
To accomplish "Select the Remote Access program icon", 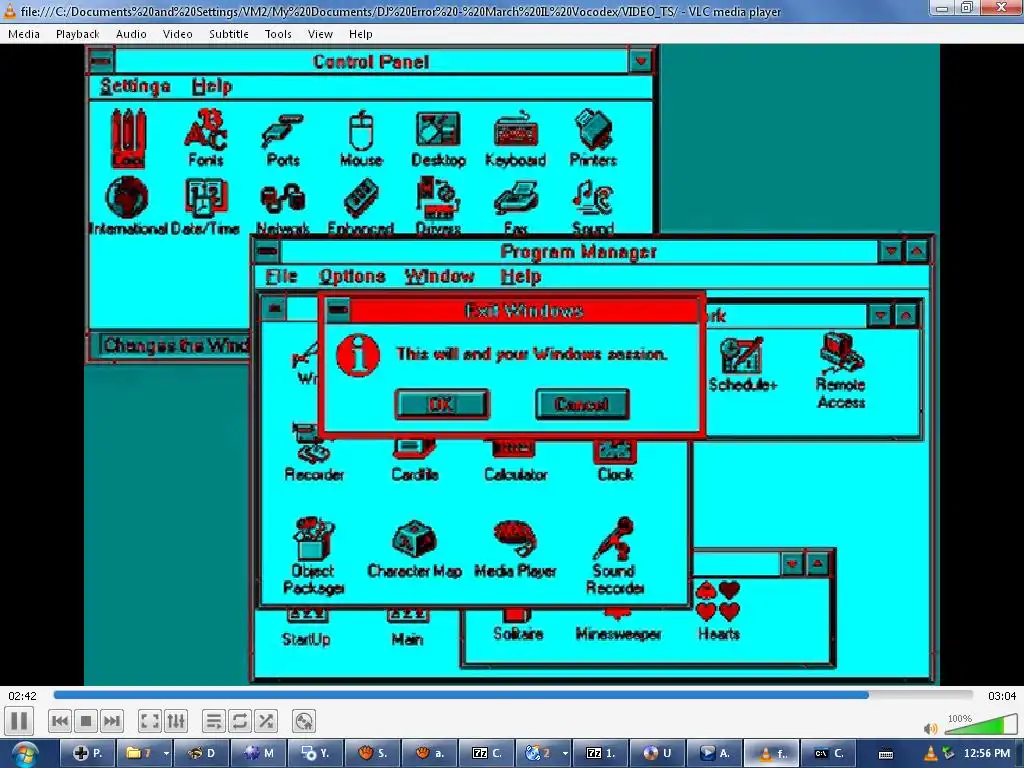I will 841,370.
